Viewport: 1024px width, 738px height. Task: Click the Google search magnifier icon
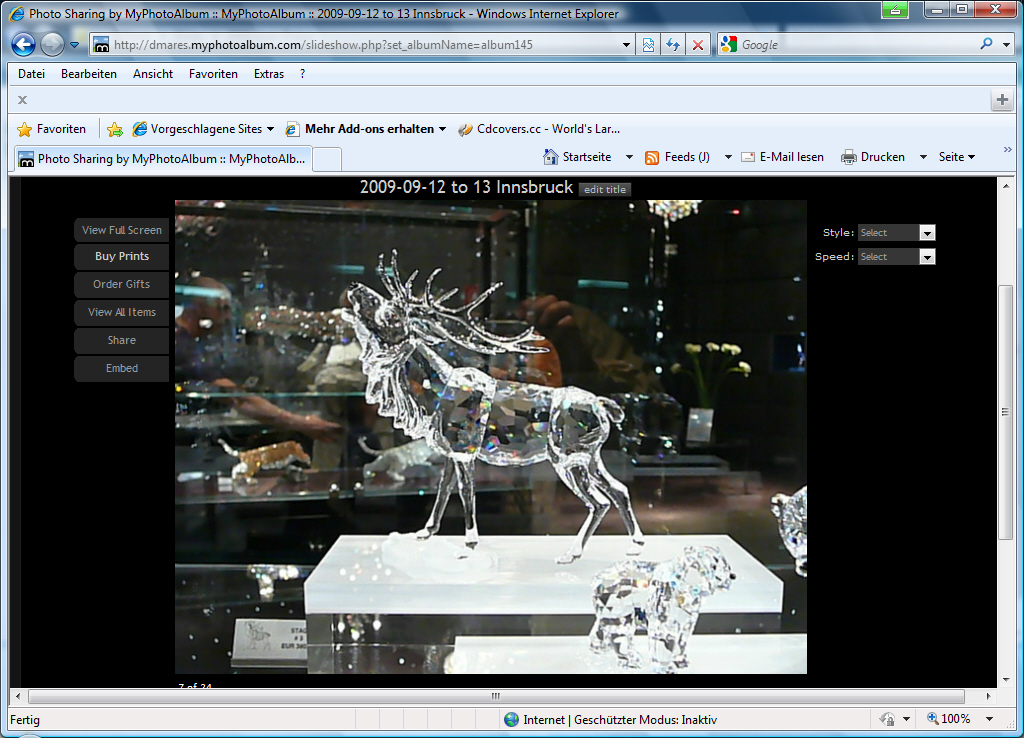pos(986,44)
